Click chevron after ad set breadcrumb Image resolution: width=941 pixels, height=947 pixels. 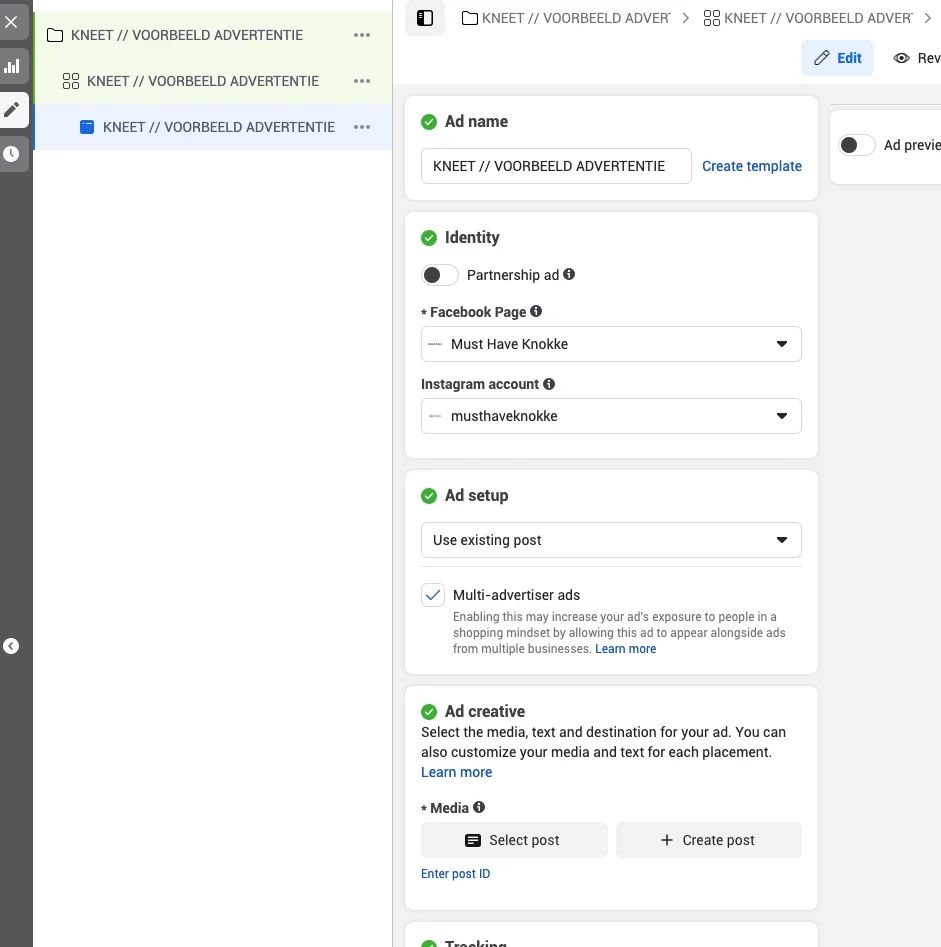[928, 18]
